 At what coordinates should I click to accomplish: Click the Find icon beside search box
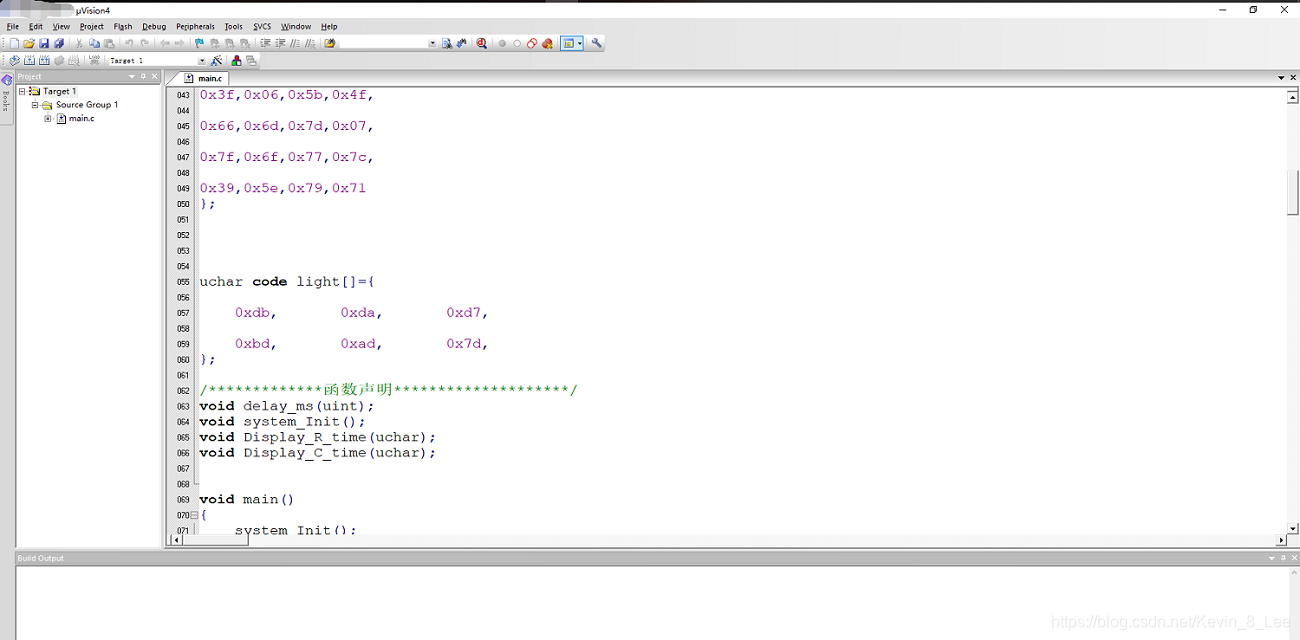coord(446,43)
